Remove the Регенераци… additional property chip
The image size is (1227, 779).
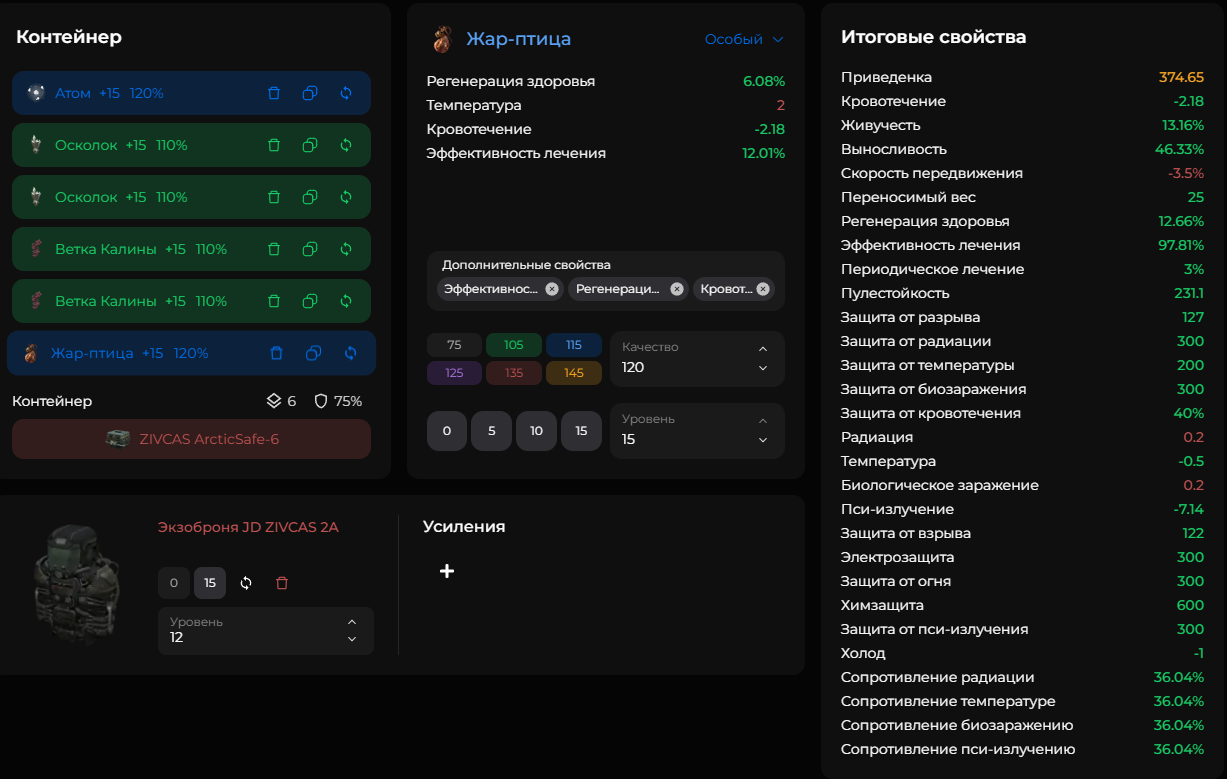677,289
